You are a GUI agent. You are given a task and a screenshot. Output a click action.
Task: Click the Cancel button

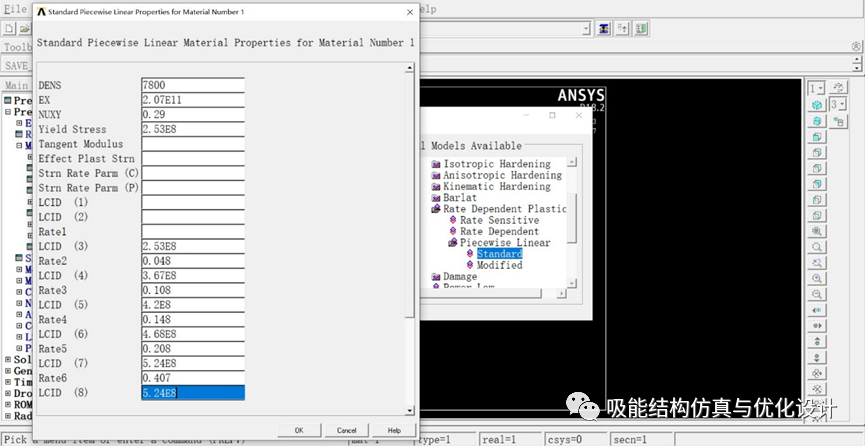point(346,431)
